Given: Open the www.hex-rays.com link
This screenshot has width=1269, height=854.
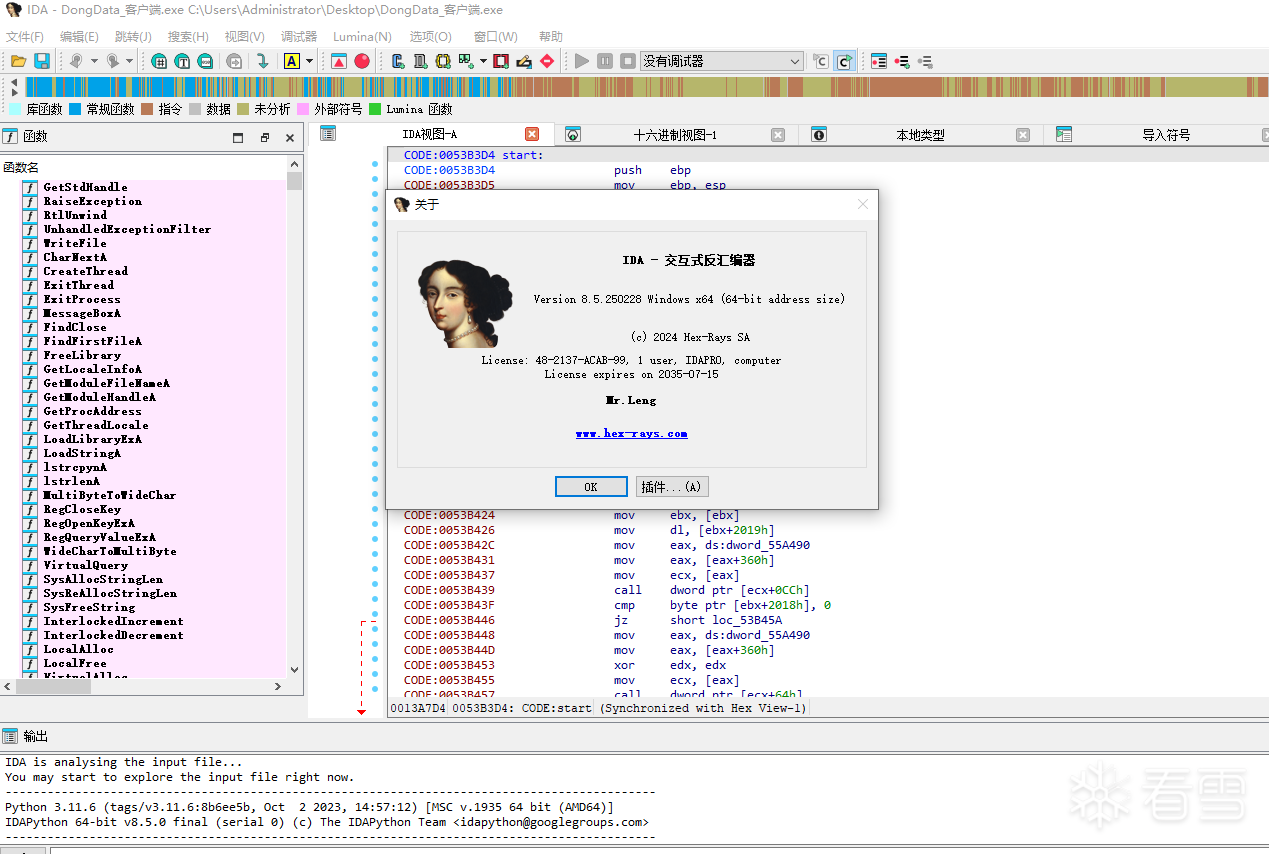Looking at the screenshot, I should tap(631, 433).
